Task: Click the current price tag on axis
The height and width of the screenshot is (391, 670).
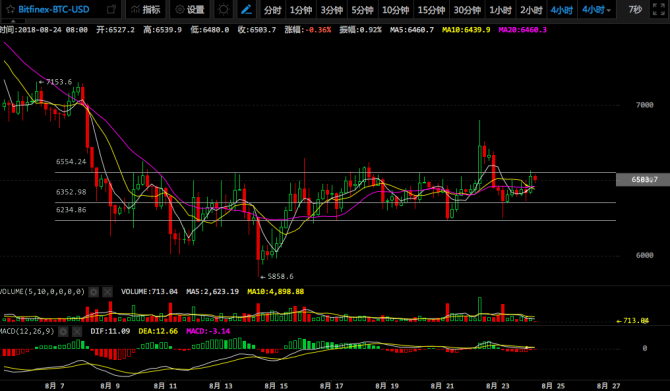Action: click(x=643, y=179)
